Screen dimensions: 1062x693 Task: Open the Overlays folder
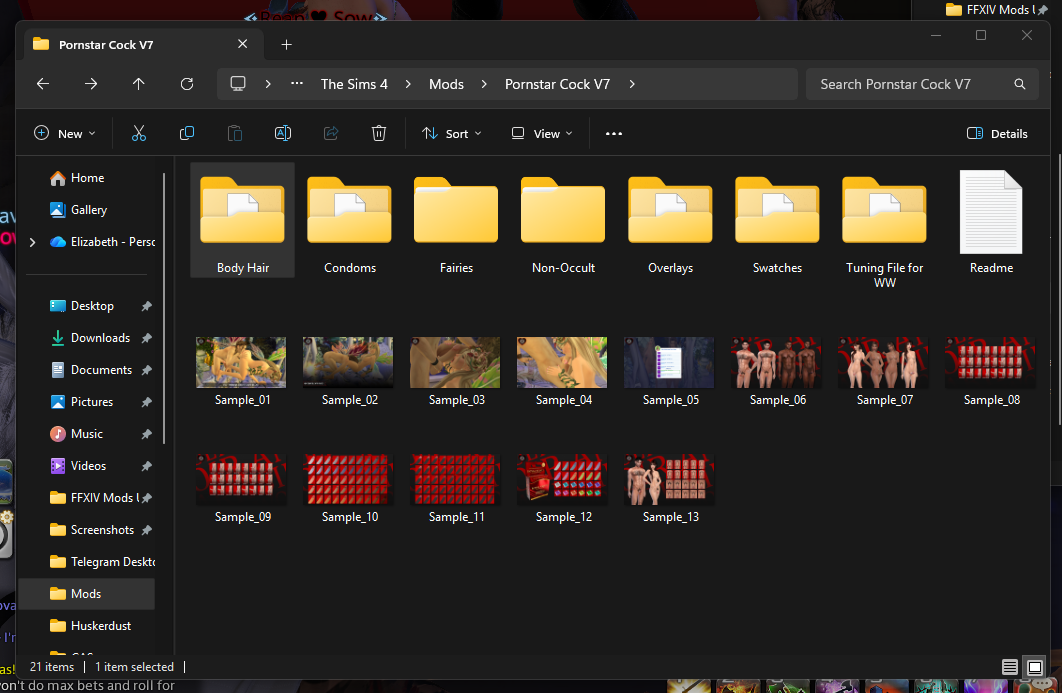(671, 220)
